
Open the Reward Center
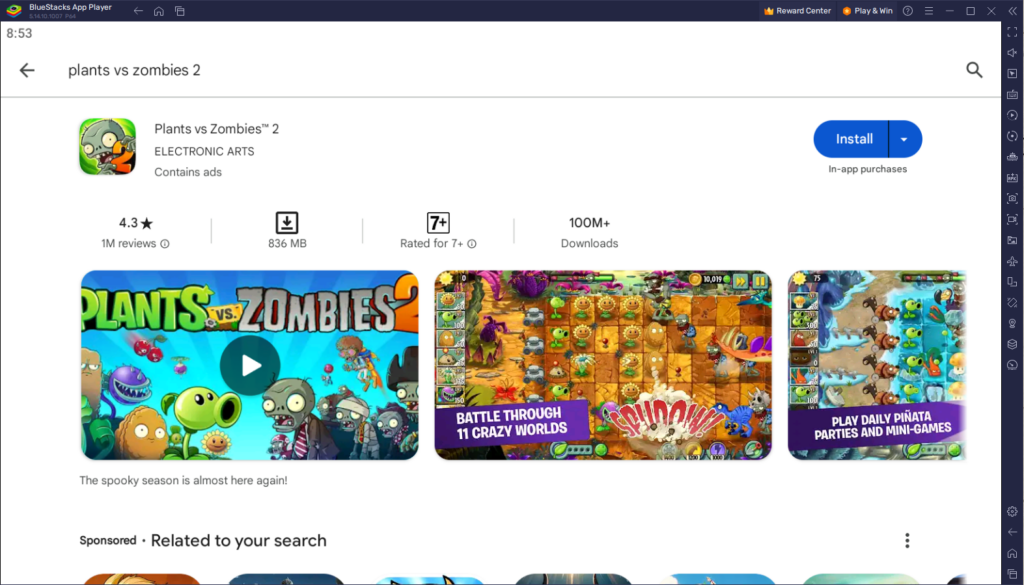(796, 11)
